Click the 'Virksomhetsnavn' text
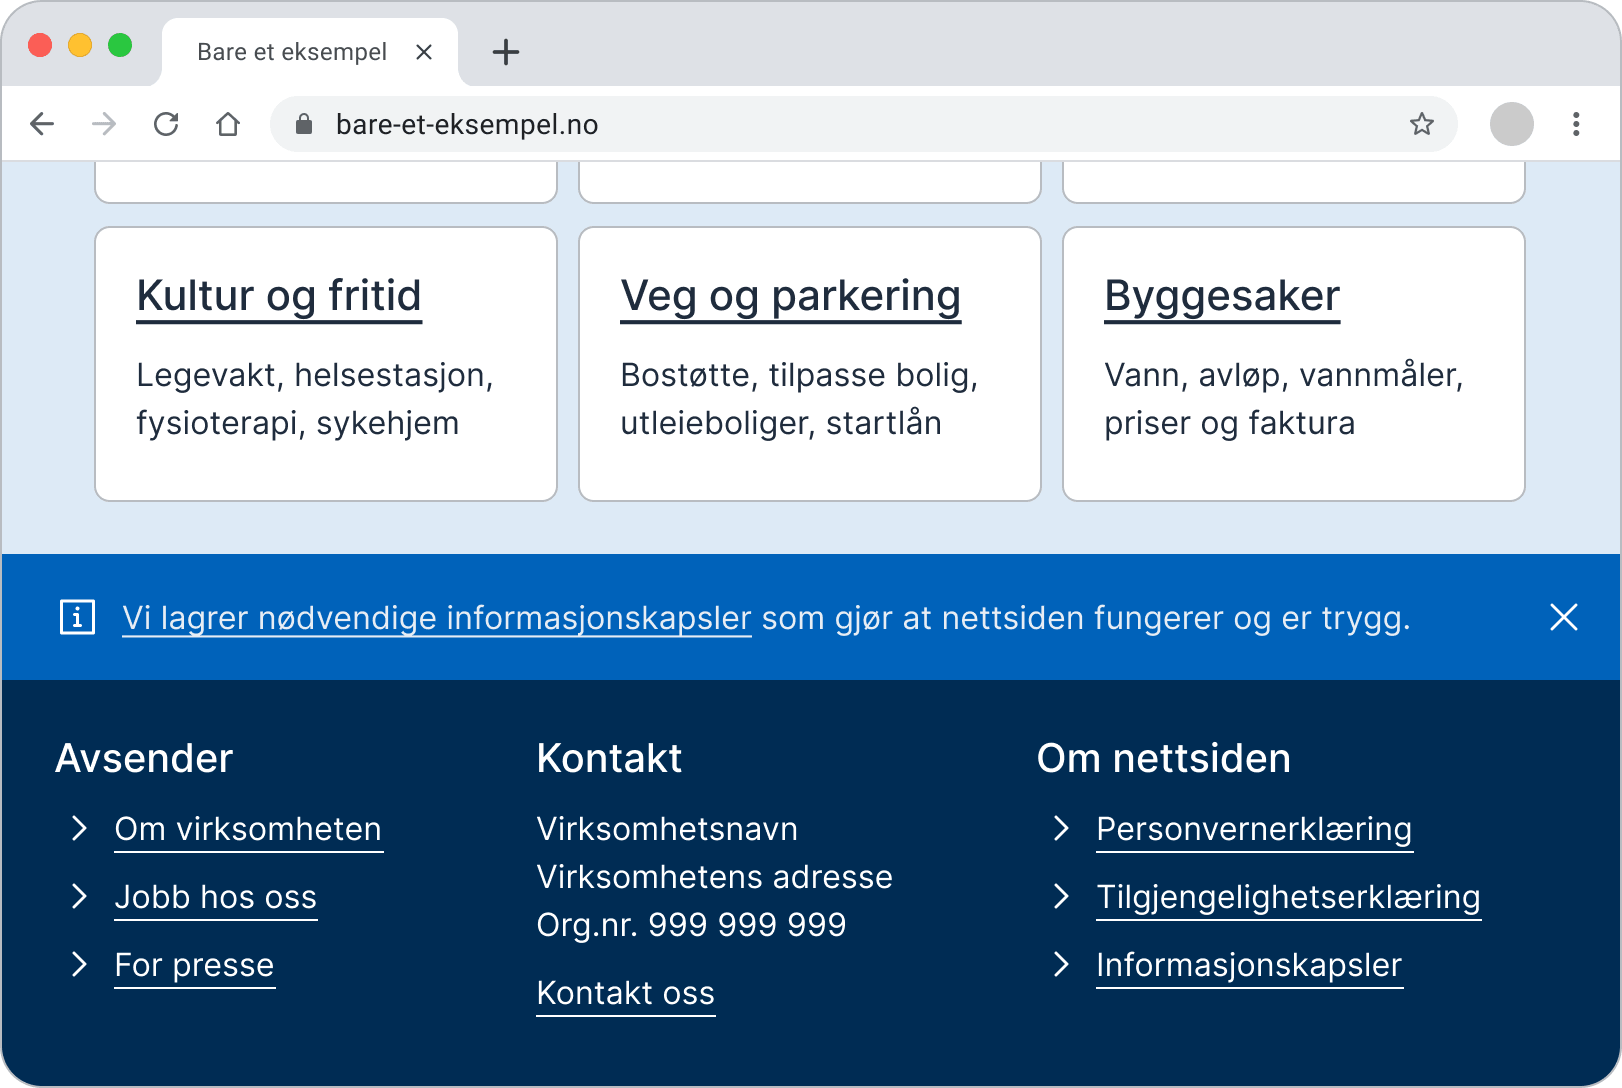Viewport: 1622px width, 1088px height. pyautogui.click(x=667, y=829)
